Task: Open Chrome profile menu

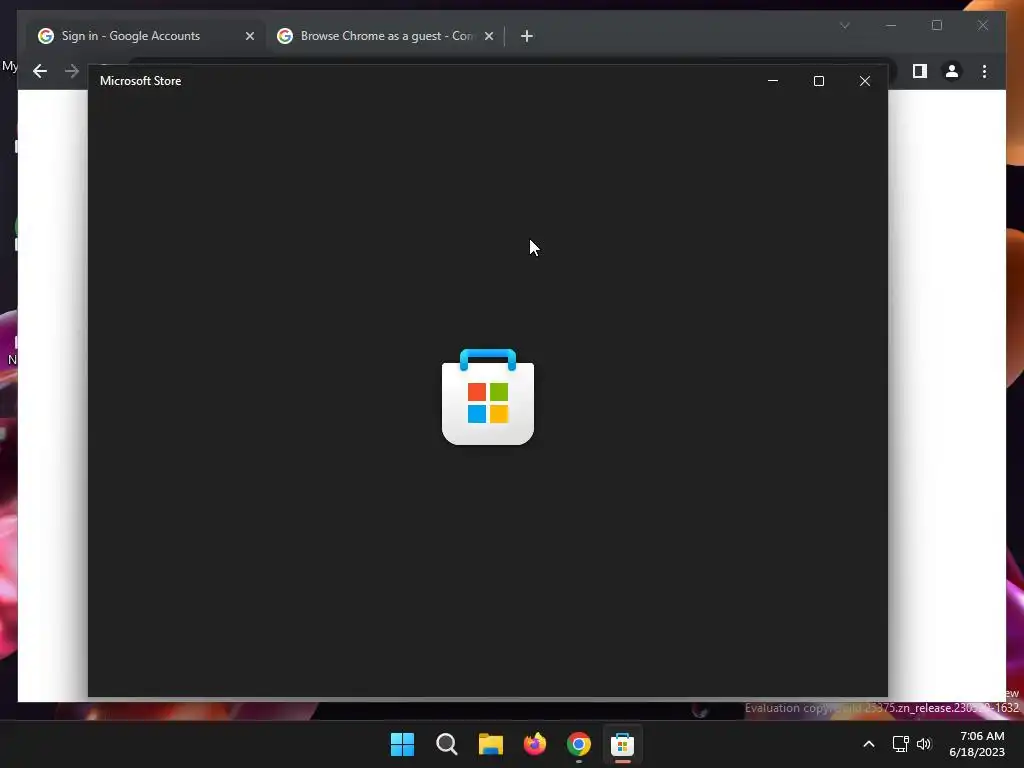Action: coord(952,71)
